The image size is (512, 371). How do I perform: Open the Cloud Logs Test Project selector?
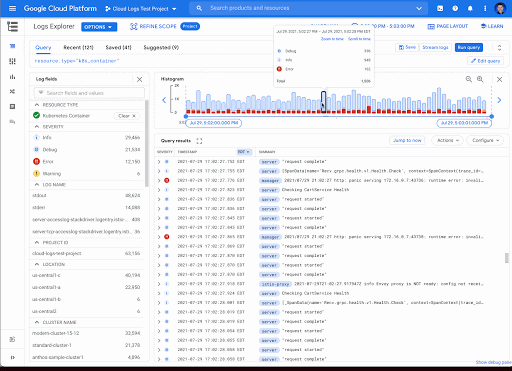coord(141,9)
